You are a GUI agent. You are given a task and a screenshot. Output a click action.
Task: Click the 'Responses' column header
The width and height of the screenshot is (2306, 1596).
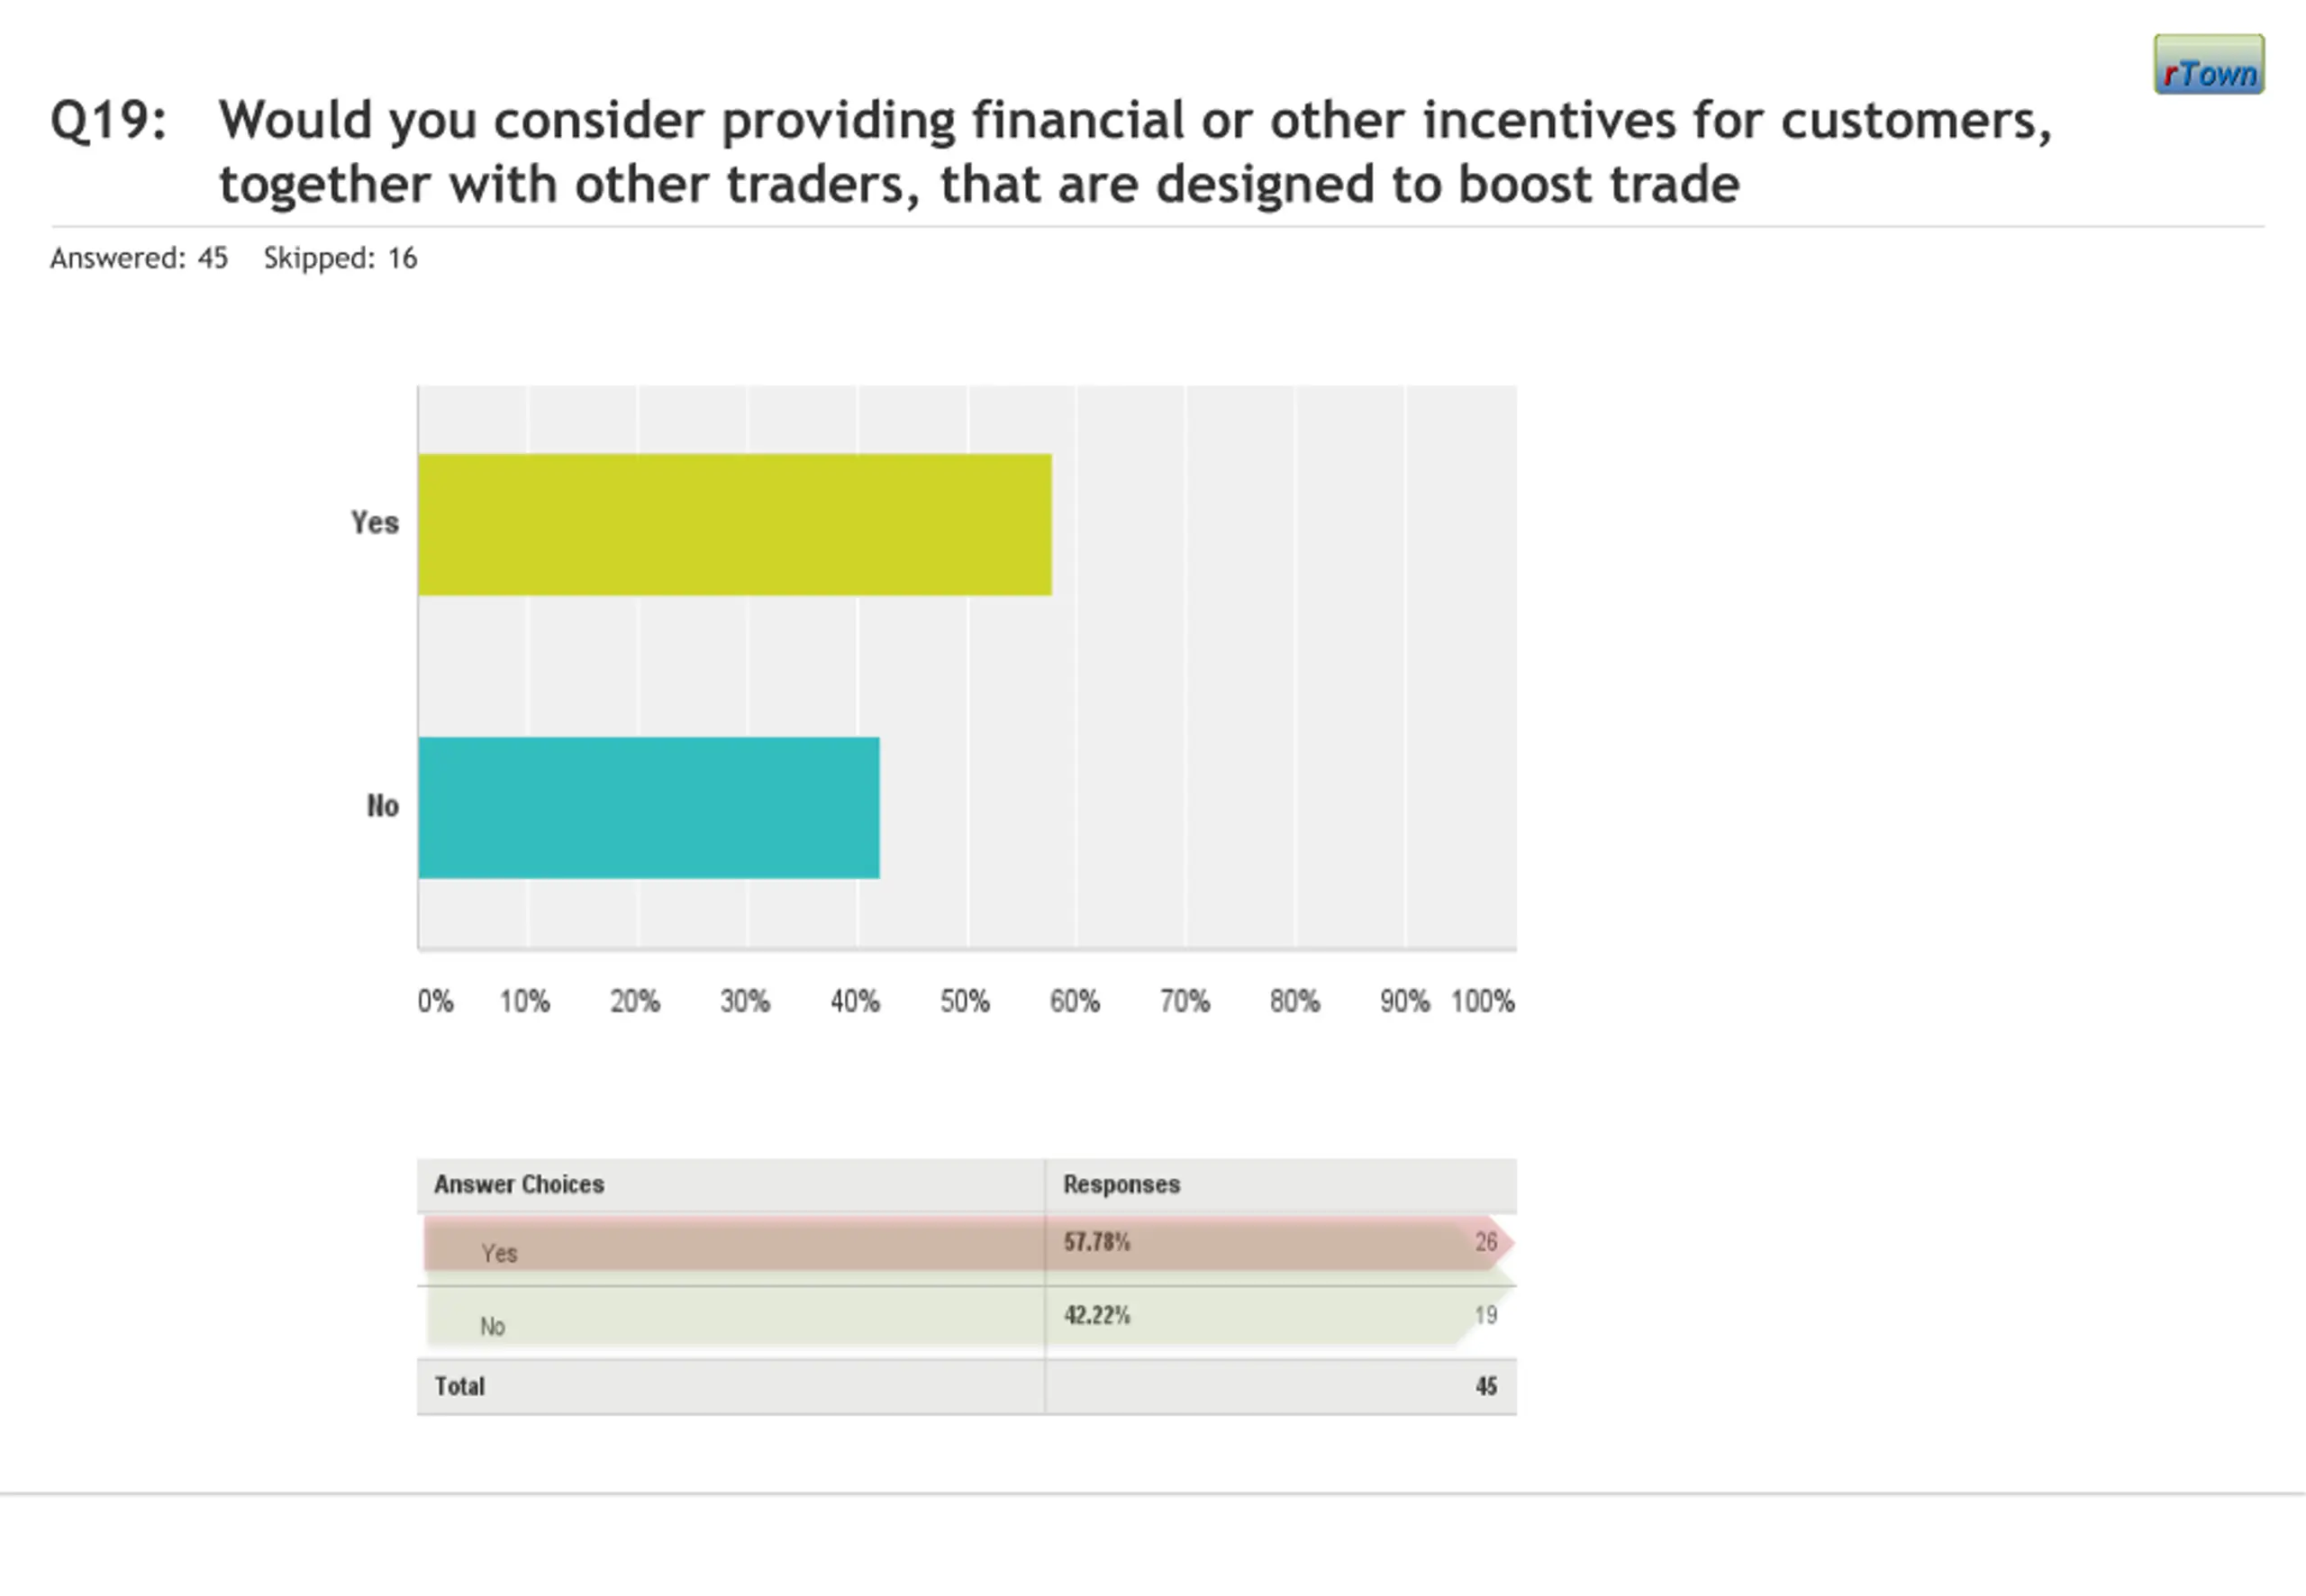[x=1121, y=1185]
